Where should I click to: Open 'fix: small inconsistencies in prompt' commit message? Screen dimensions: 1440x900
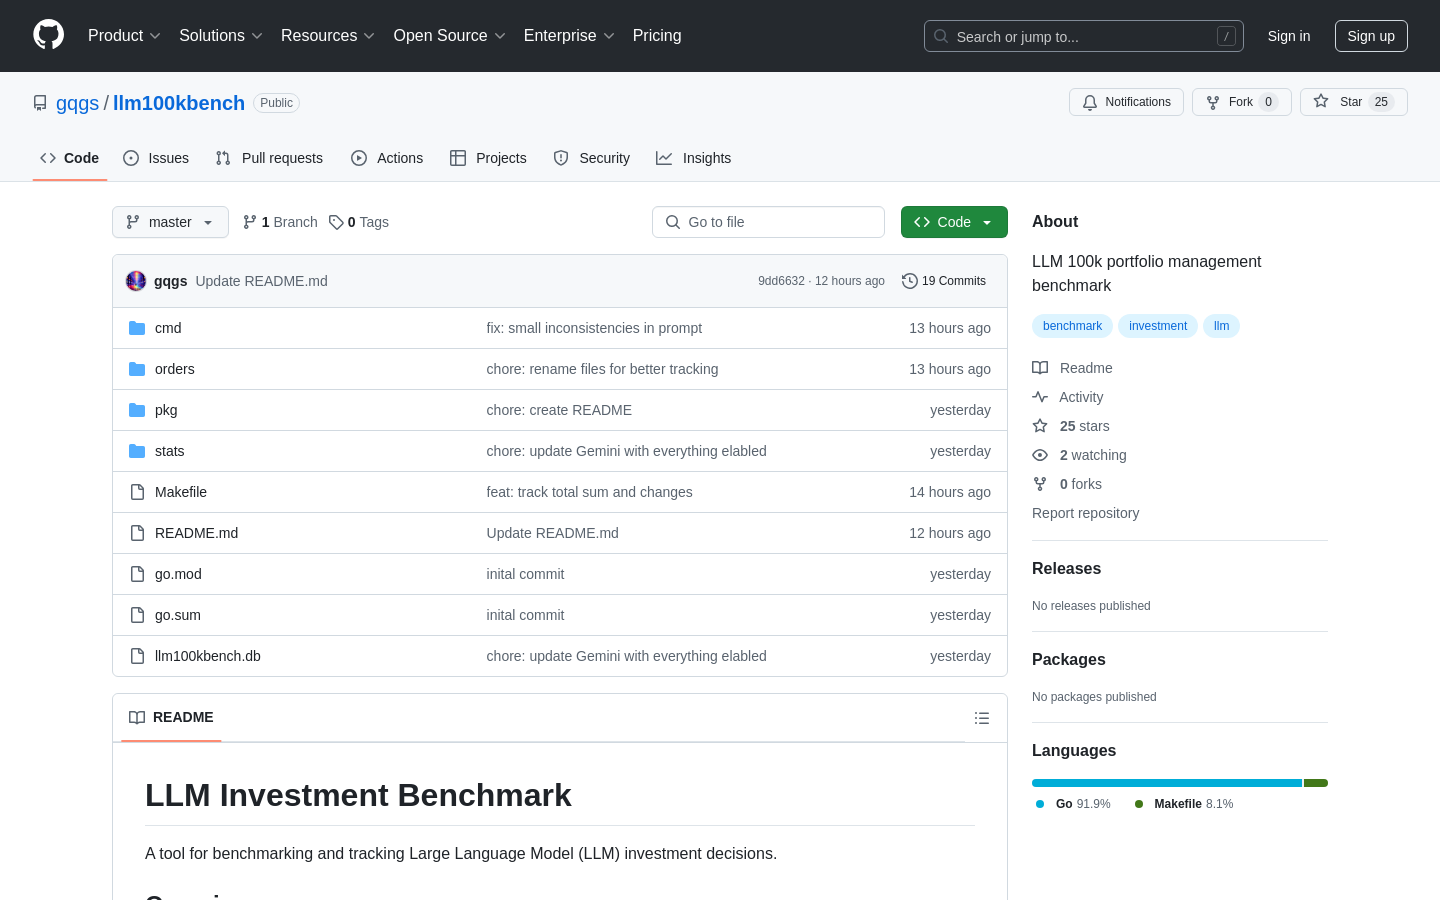tap(594, 328)
